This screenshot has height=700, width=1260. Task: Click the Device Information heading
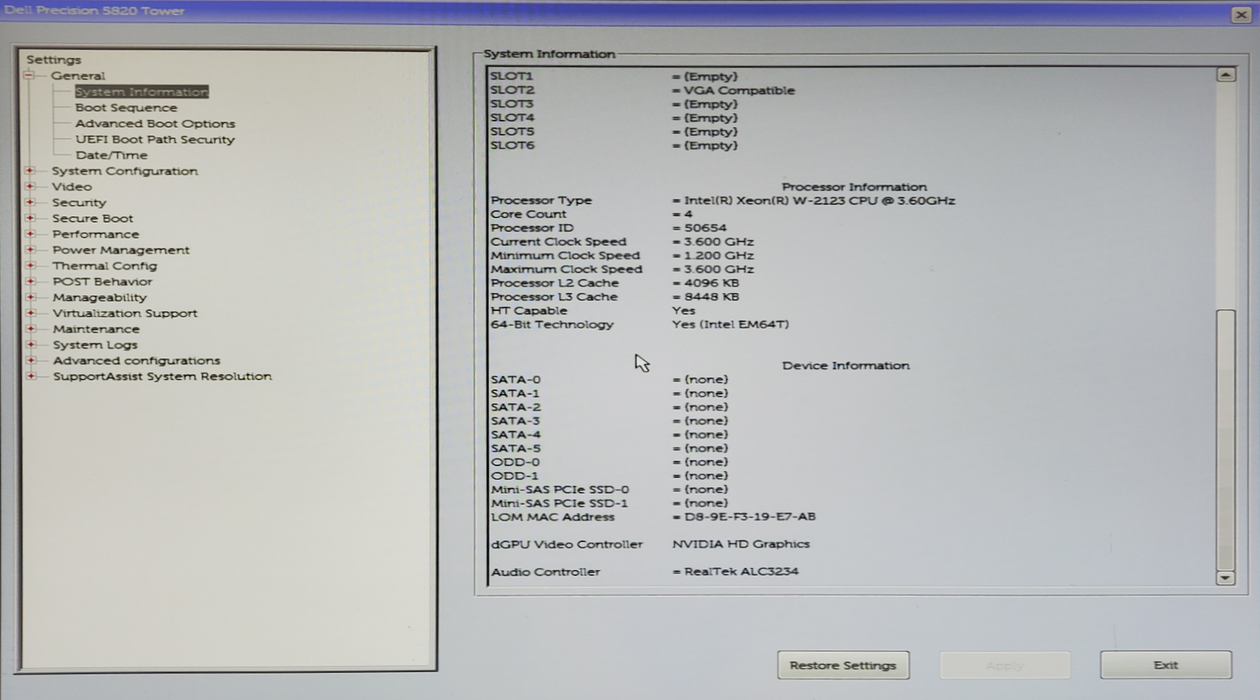846,366
